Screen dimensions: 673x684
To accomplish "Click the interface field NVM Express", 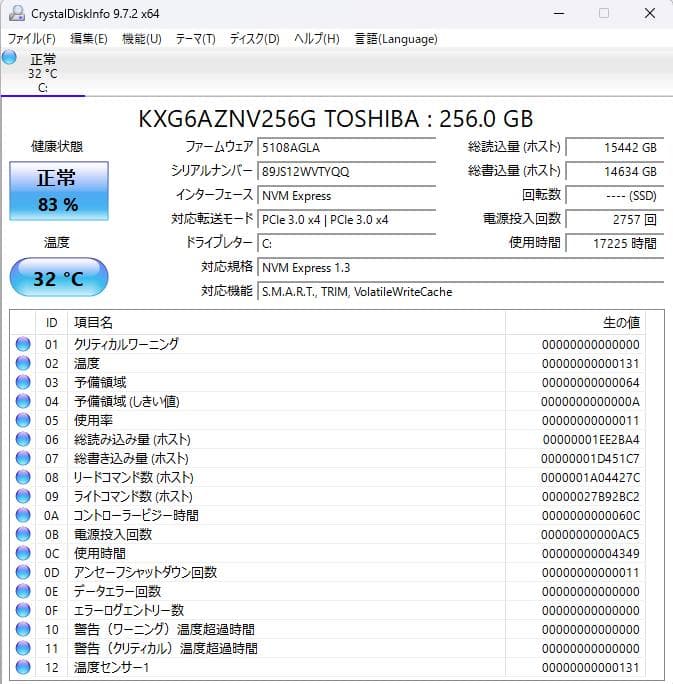I will 347,195.
